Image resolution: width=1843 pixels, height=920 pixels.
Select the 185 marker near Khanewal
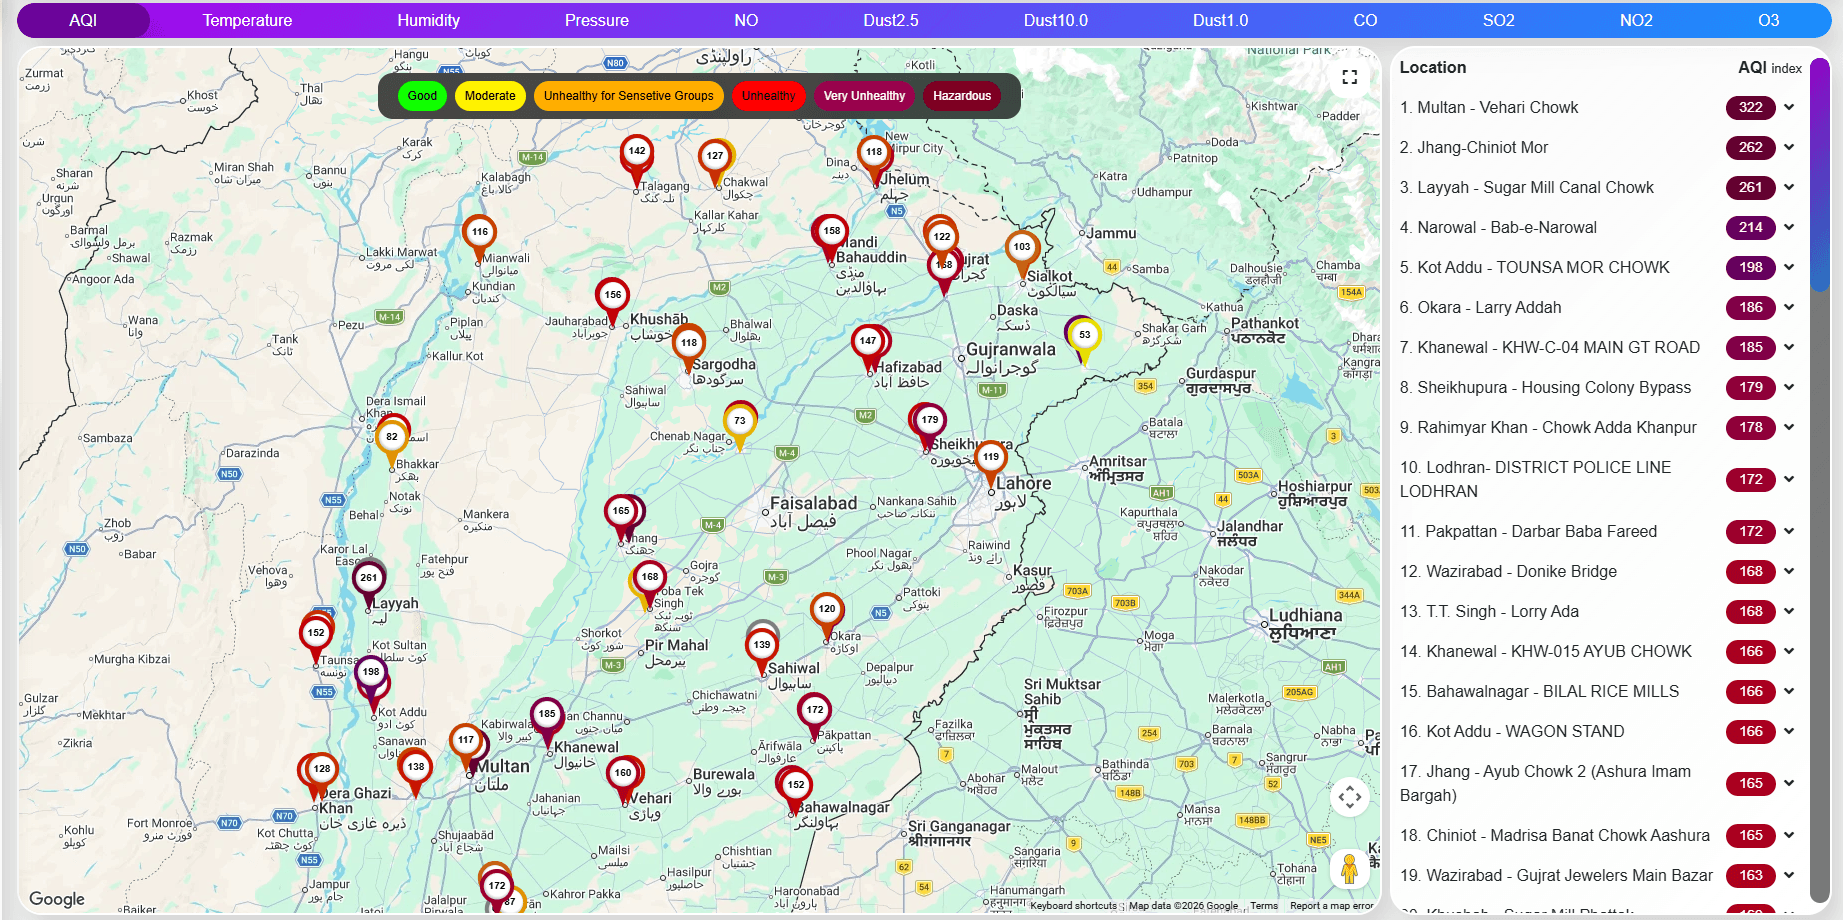547,722
